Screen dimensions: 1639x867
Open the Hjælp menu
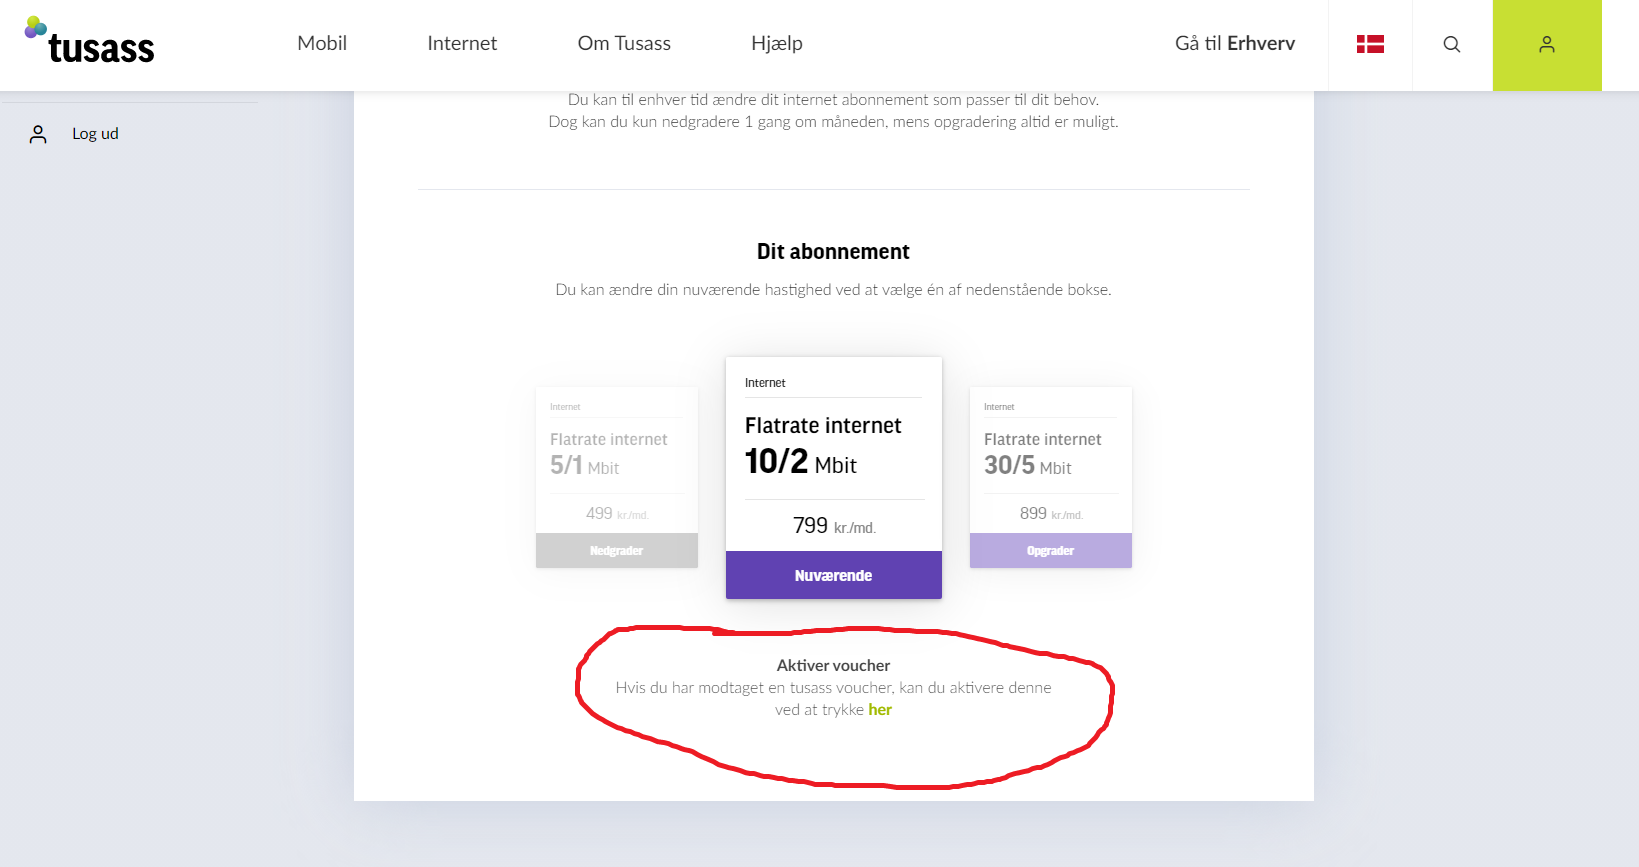777,44
